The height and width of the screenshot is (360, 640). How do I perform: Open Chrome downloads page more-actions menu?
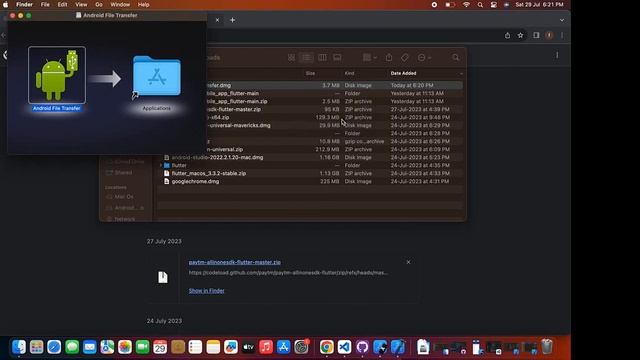pyautogui.click(x=557, y=55)
